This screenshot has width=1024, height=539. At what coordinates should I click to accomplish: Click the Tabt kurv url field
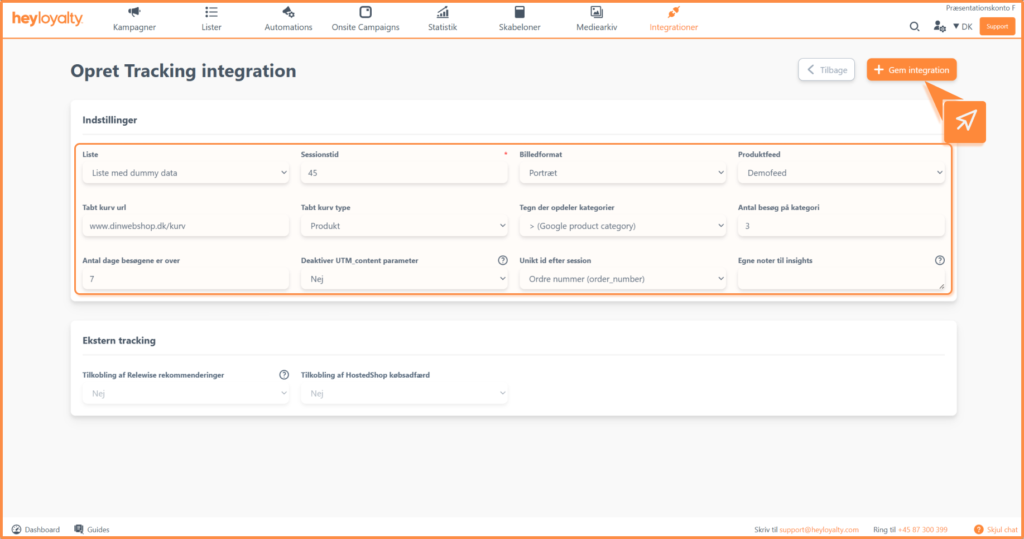pyautogui.click(x=185, y=226)
